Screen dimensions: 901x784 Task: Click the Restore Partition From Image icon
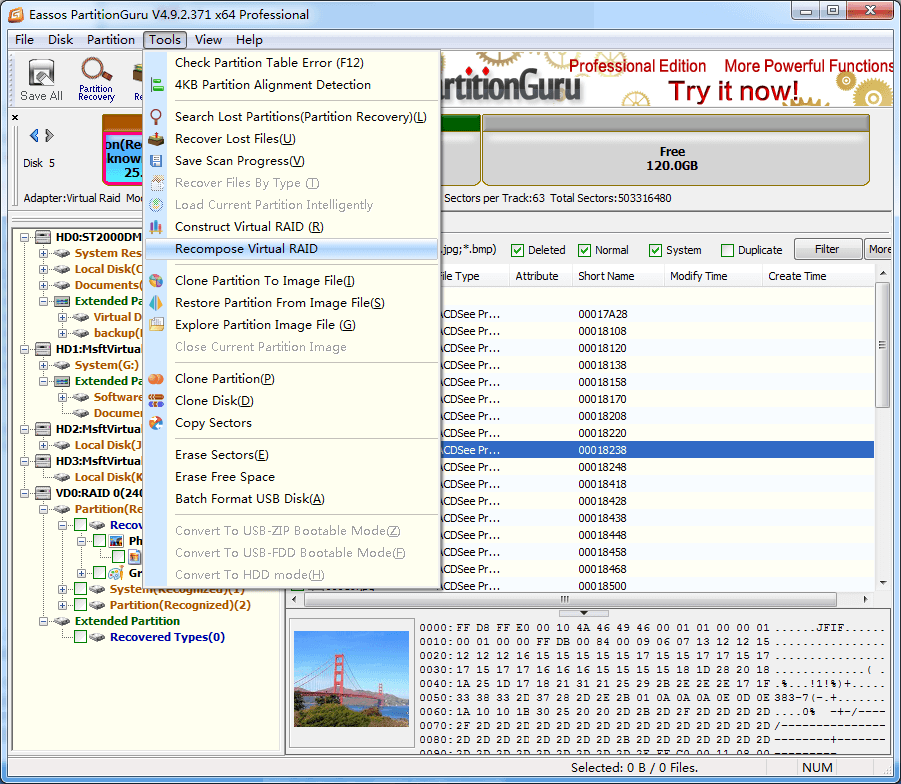coord(156,303)
